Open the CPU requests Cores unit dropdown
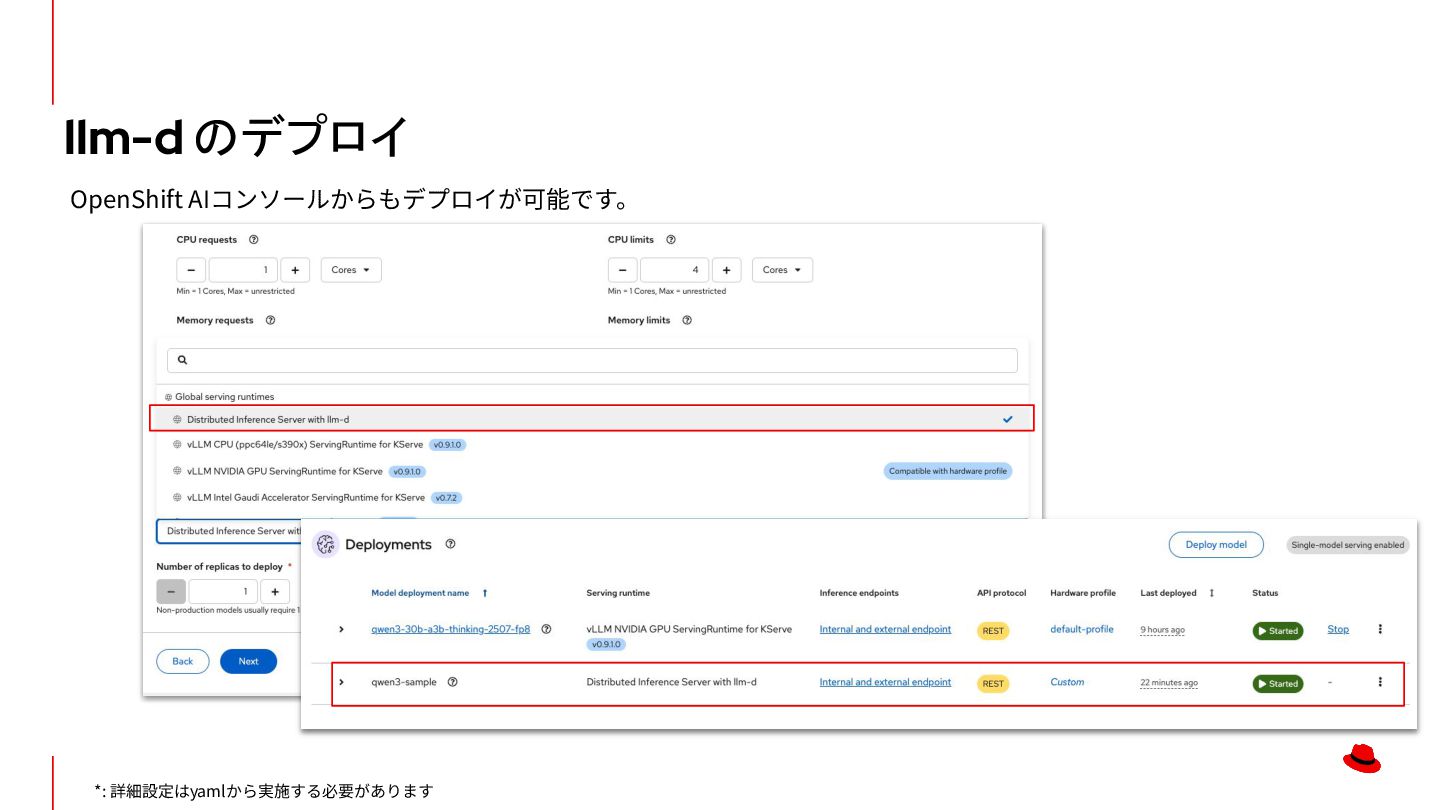 [351, 270]
